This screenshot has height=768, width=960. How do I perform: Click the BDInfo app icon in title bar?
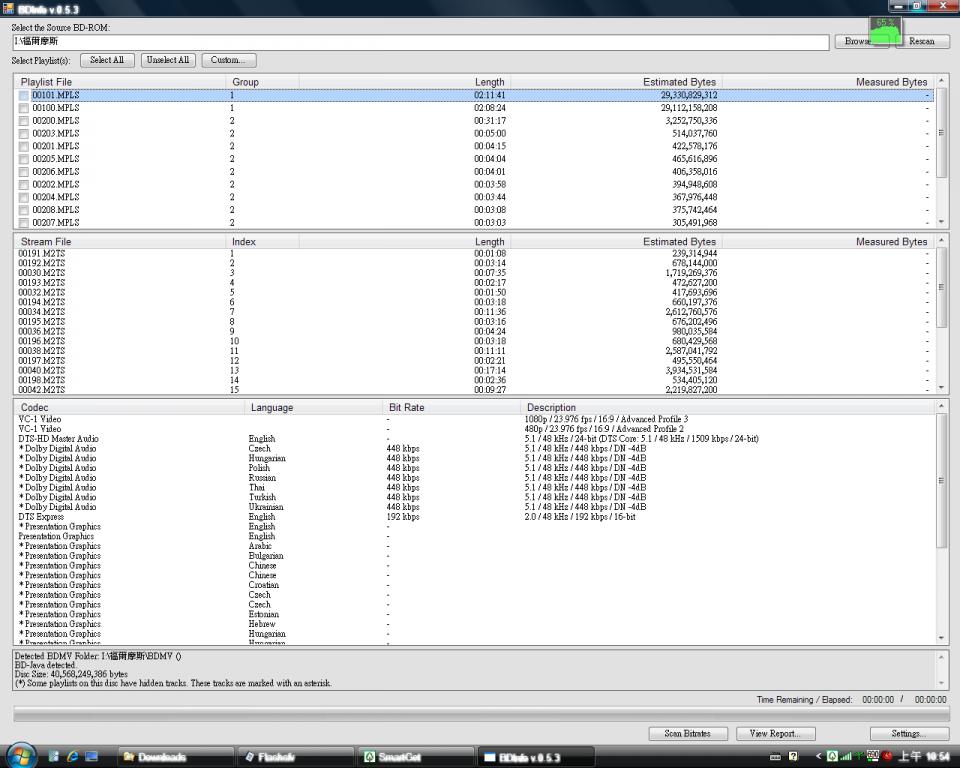click(8, 8)
